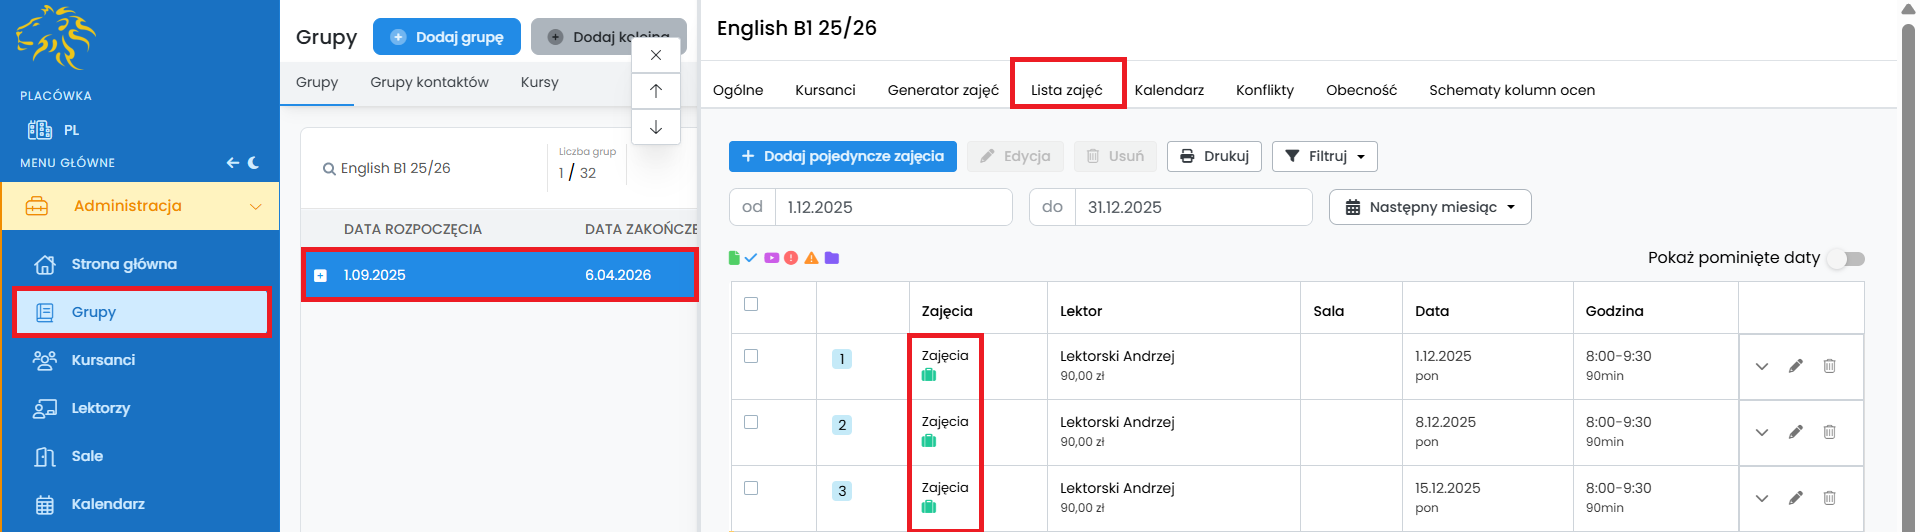Switch to the Kalendarz tab
This screenshot has height=532, width=1920.
[1169, 90]
